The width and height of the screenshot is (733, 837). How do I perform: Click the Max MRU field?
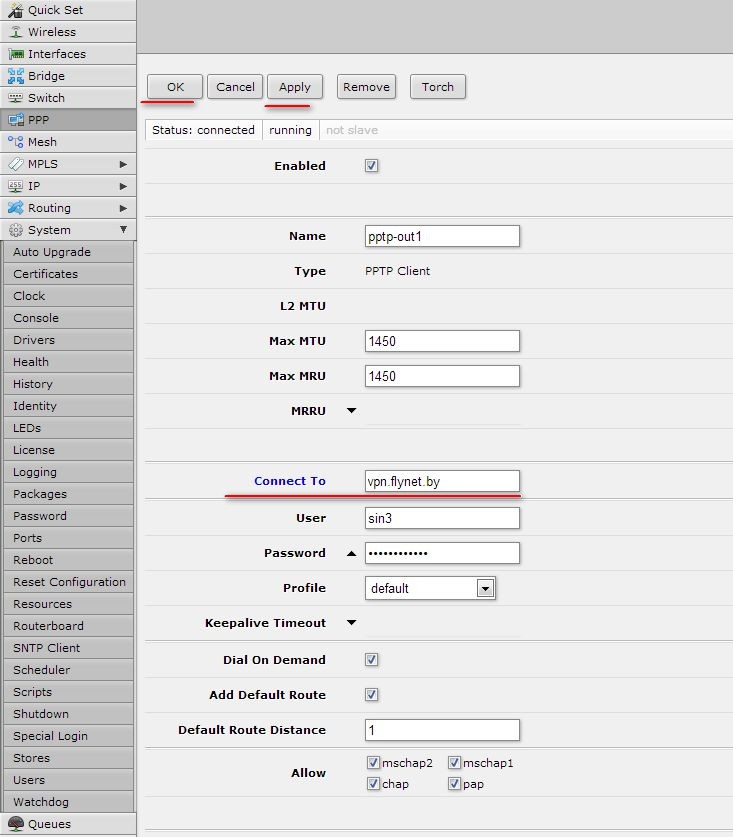442,376
